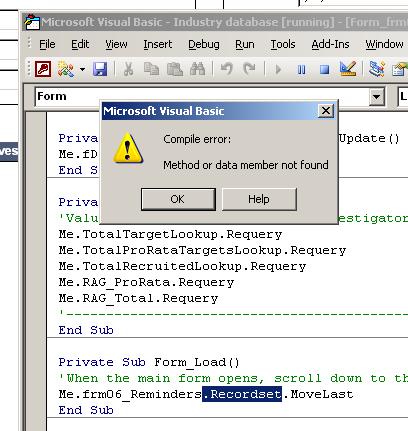Screen dimensions: 408x431
Task: Click Help in the compile error dialog
Action: 259,199
